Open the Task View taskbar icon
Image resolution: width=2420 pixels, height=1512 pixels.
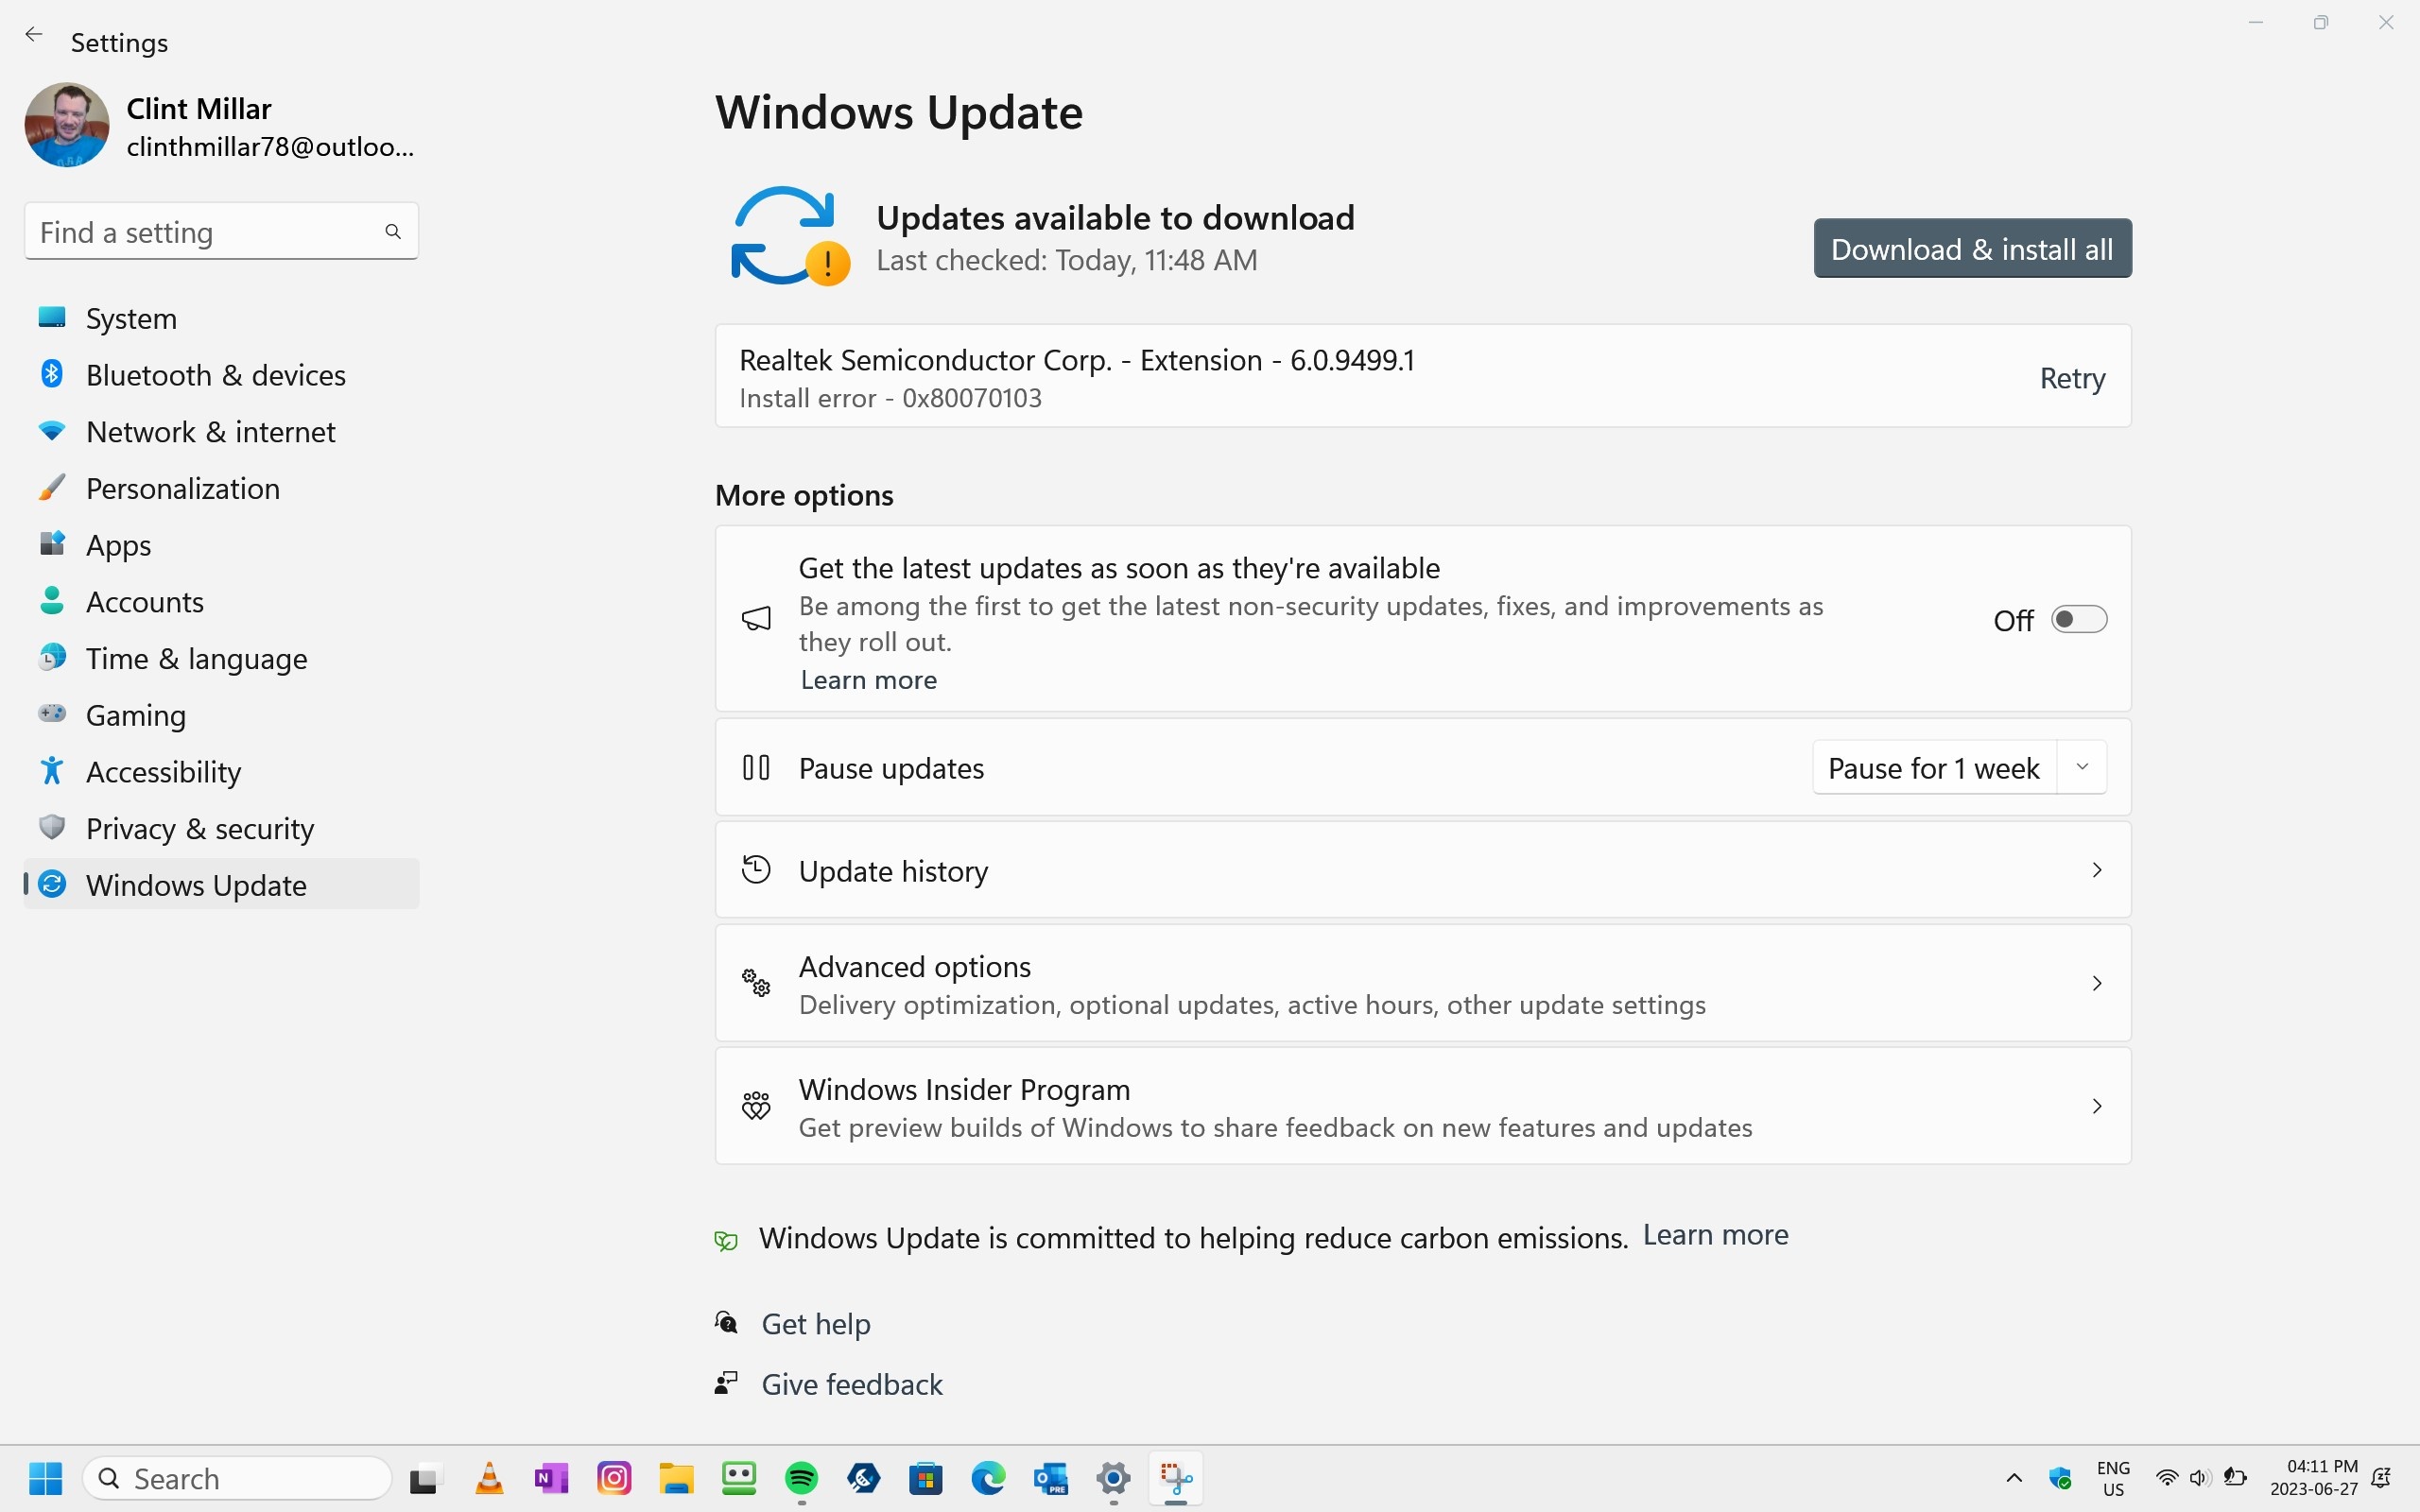[x=424, y=1477]
